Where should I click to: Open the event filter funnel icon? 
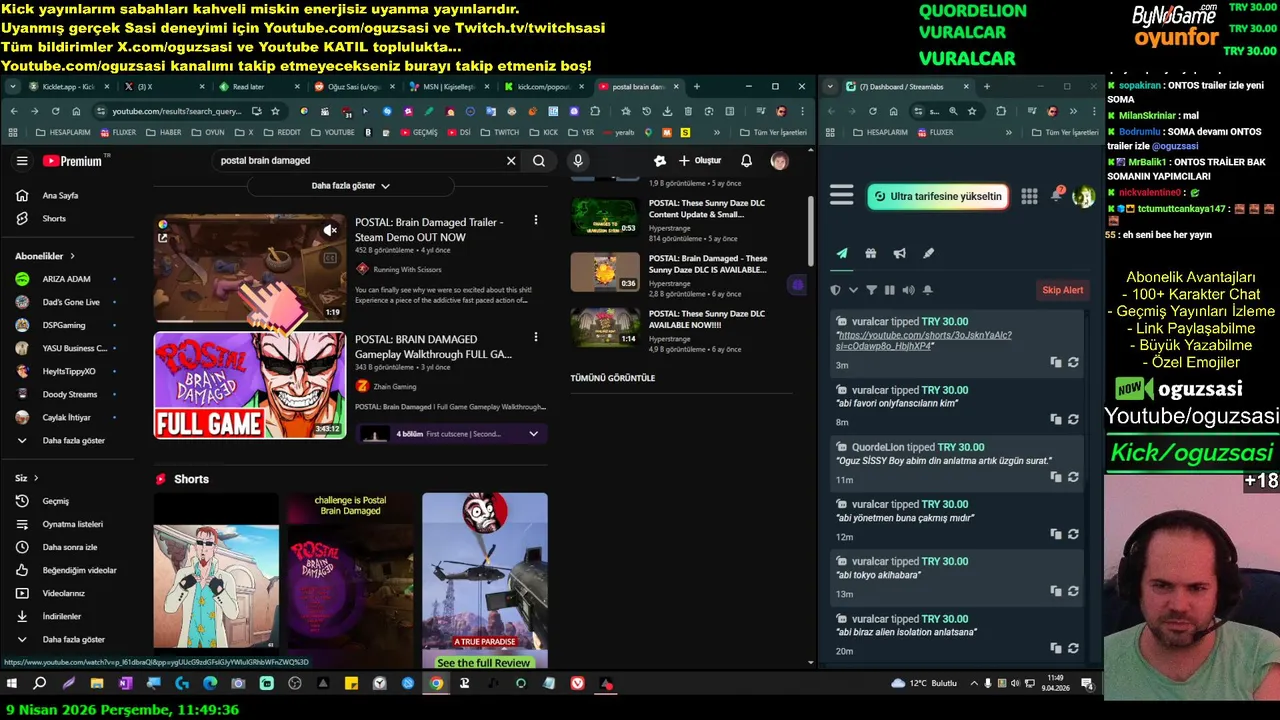[871, 290]
